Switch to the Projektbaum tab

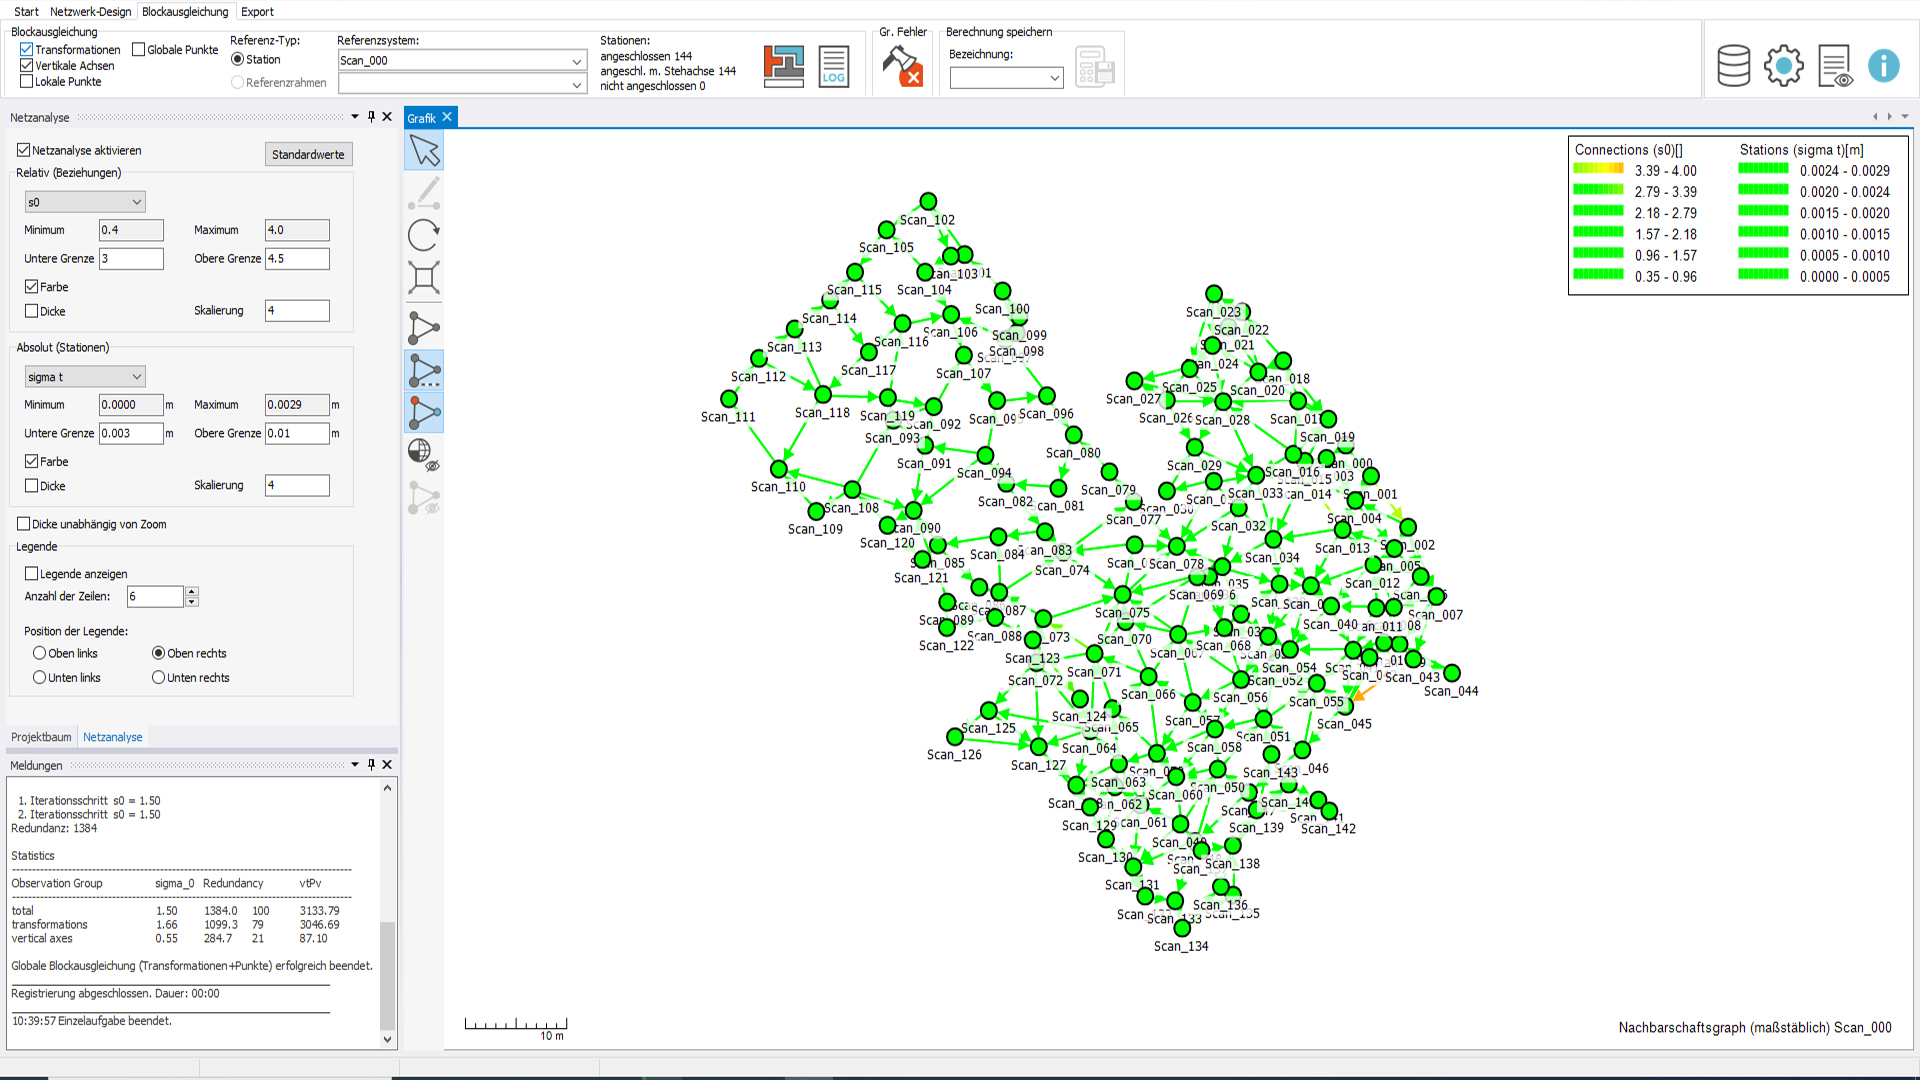pyautogui.click(x=41, y=737)
